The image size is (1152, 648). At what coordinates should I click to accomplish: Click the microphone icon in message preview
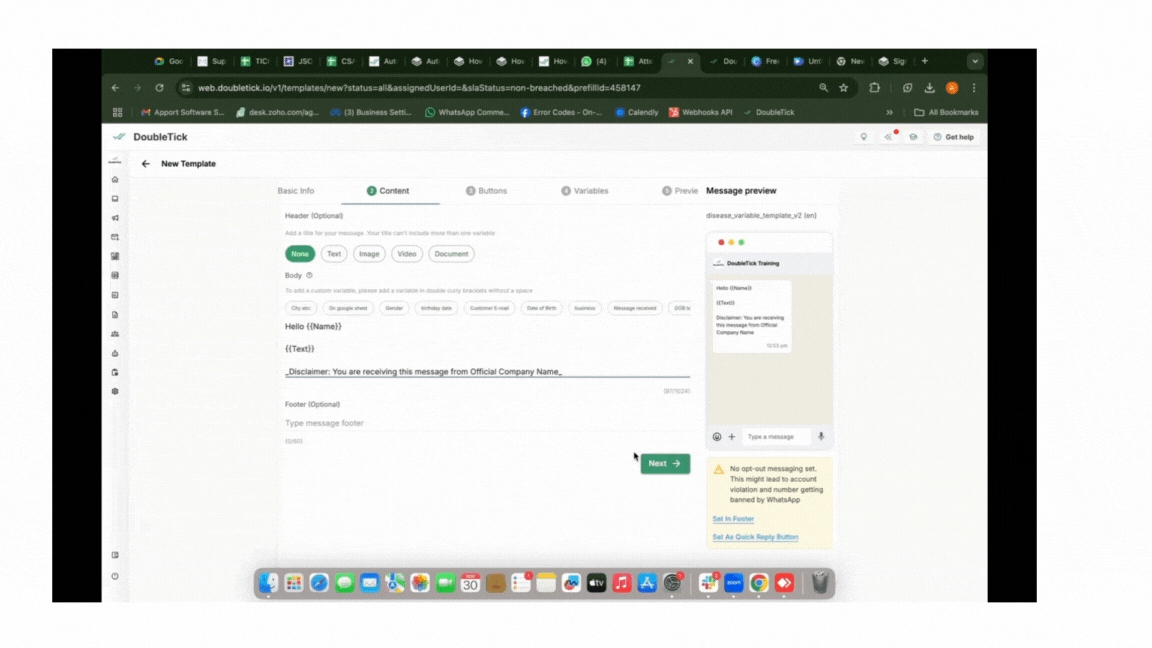point(821,437)
